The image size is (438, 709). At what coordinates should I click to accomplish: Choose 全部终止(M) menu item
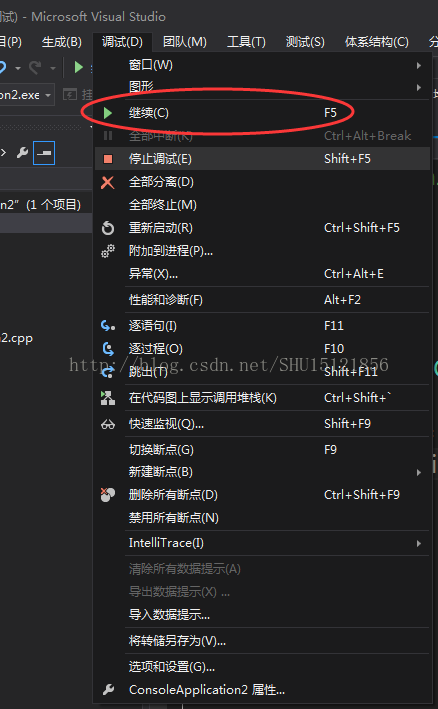point(261,205)
